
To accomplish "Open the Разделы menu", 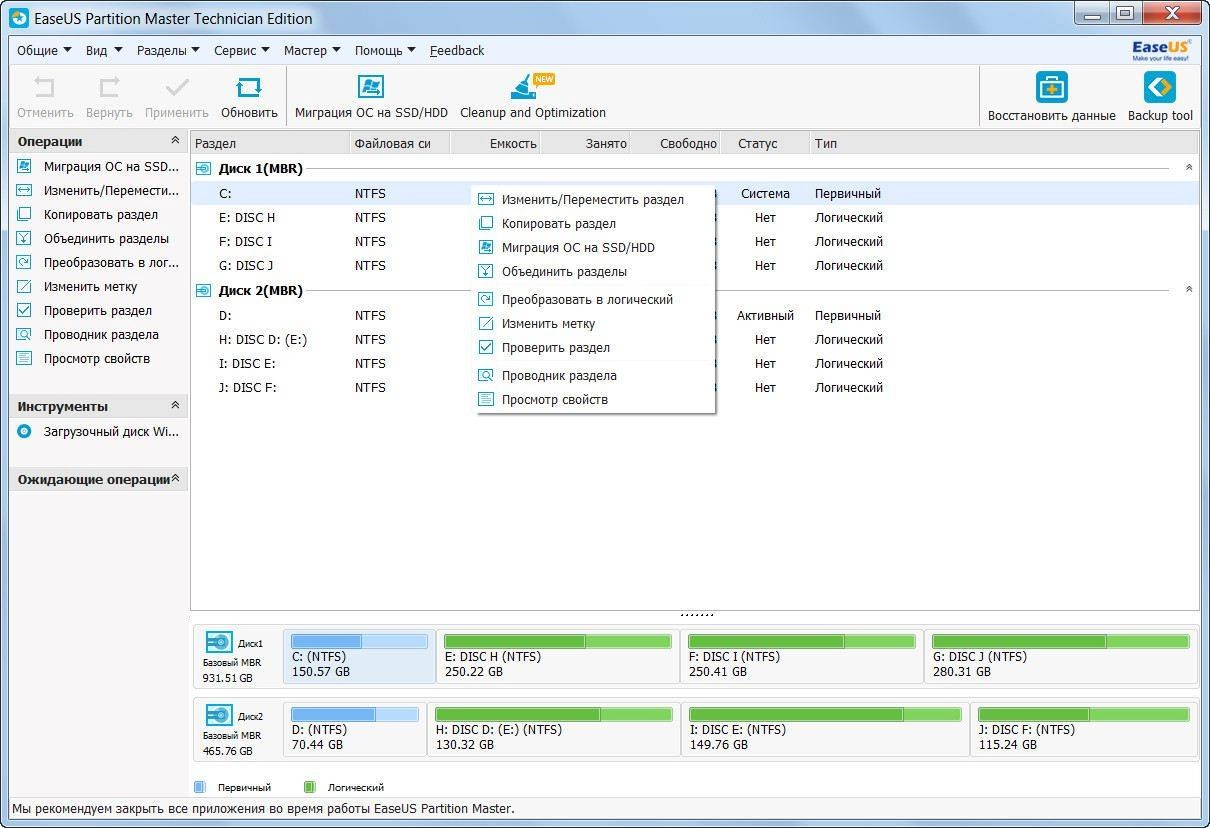I will [168, 50].
